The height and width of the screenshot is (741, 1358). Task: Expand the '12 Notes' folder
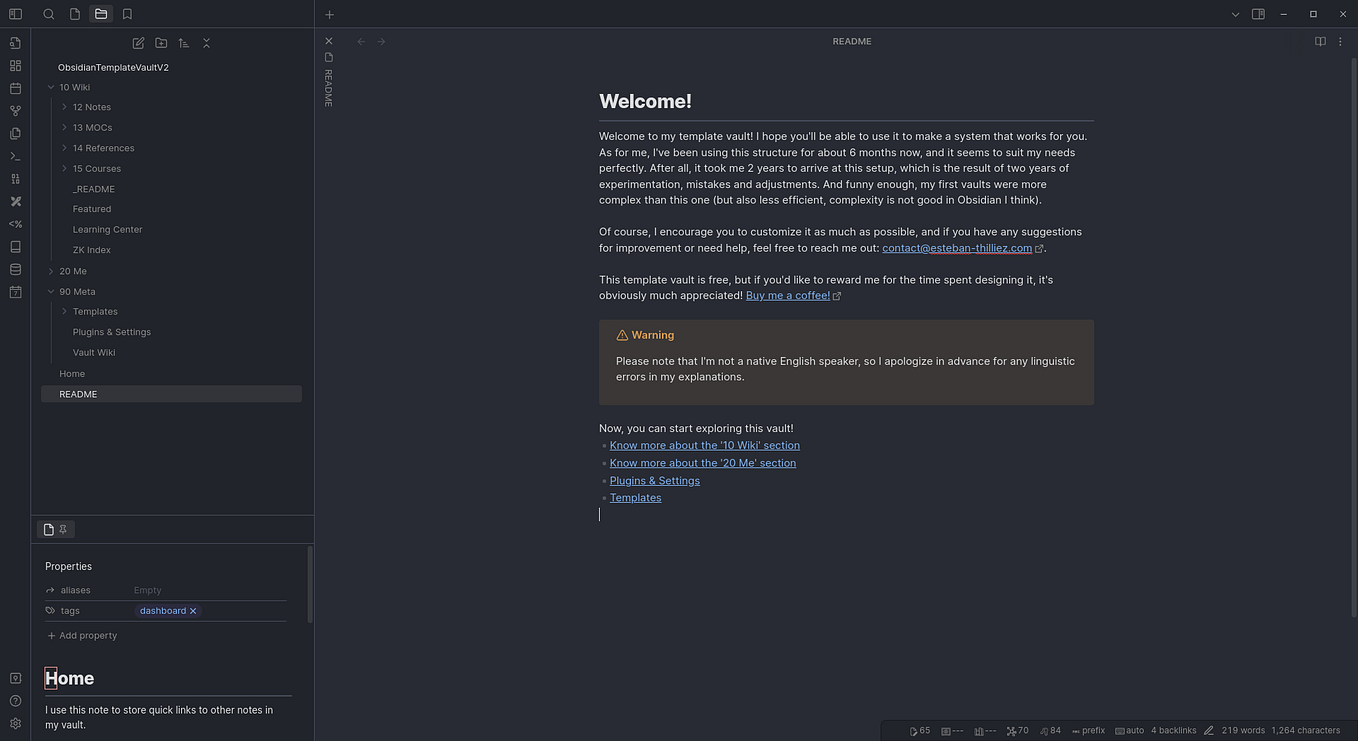coord(64,107)
